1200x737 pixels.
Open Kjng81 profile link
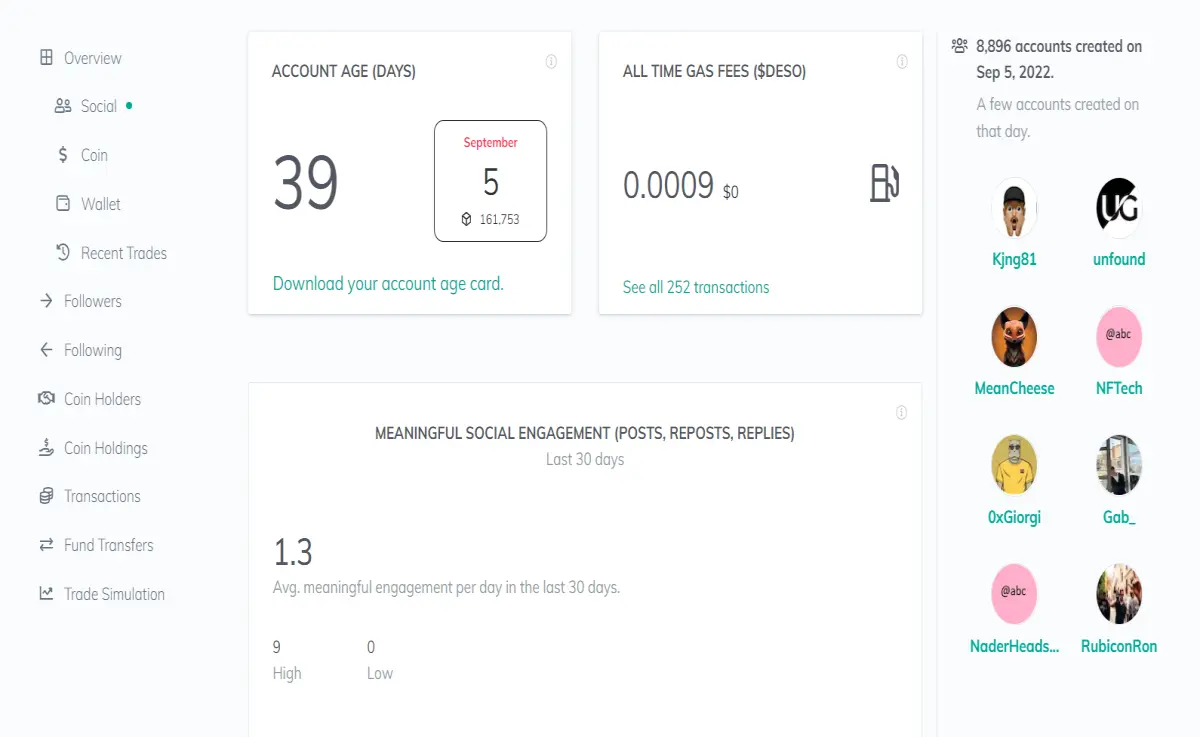pos(1014,259)
